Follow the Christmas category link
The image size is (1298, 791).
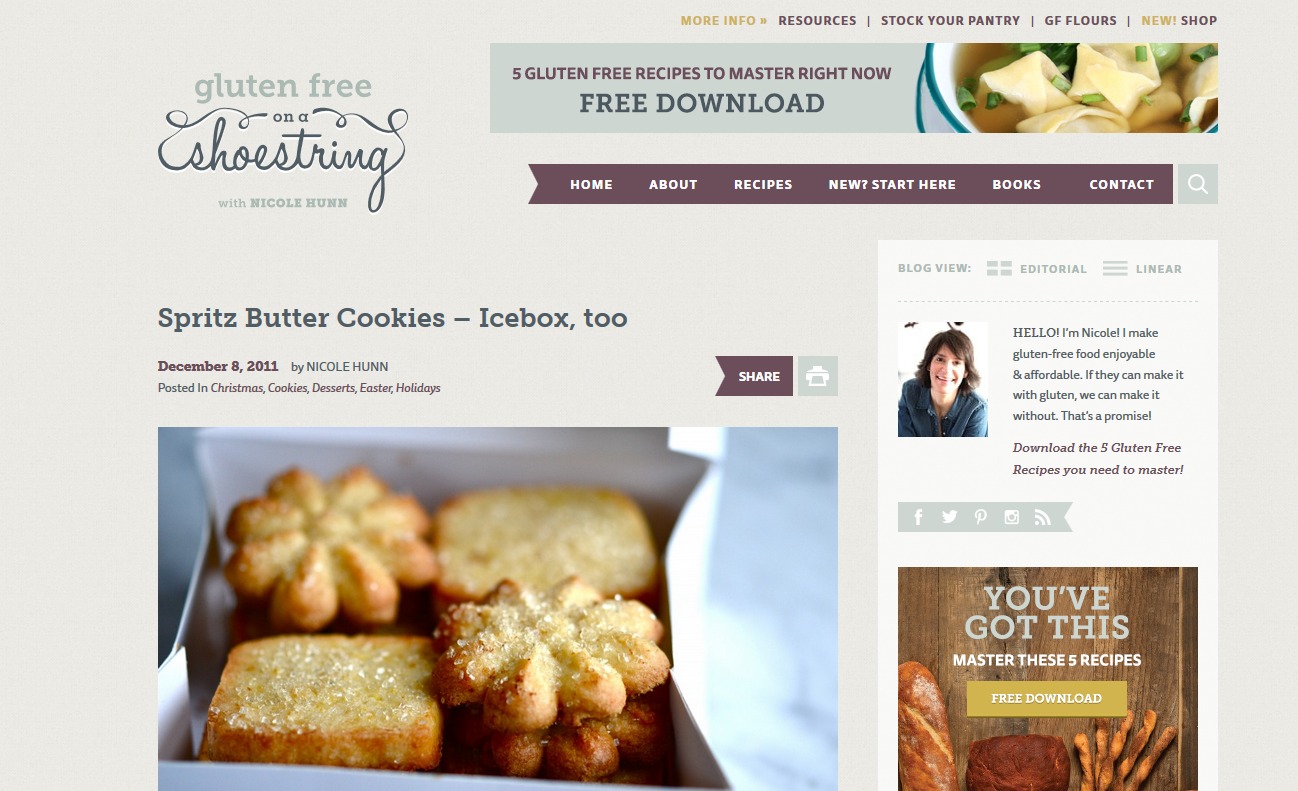point(237,388)
